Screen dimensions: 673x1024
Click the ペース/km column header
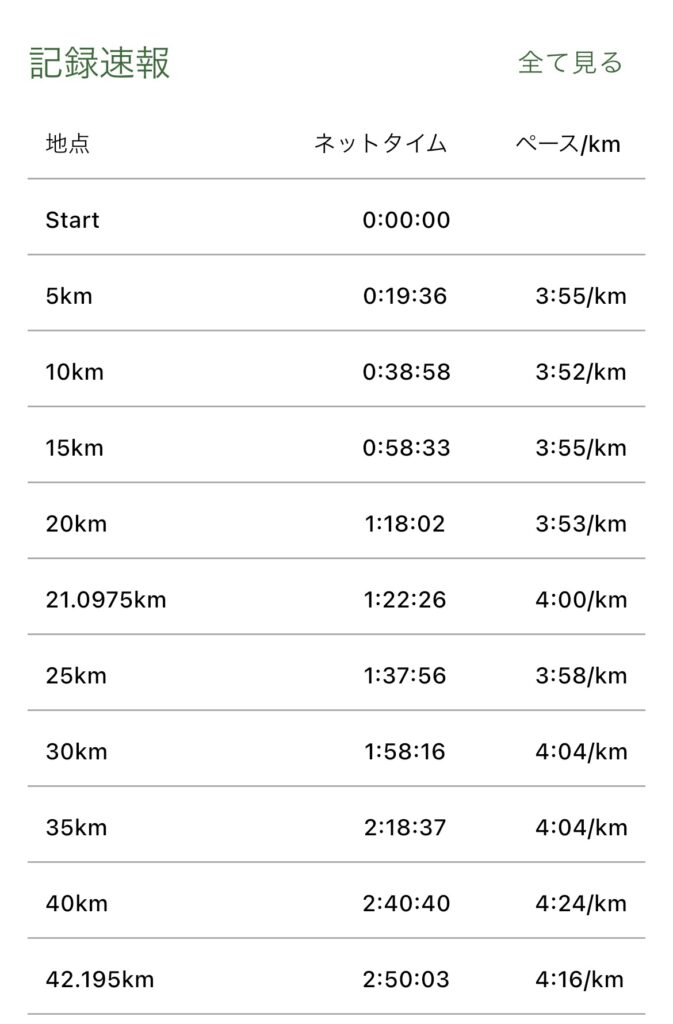[x=568, y=144]
